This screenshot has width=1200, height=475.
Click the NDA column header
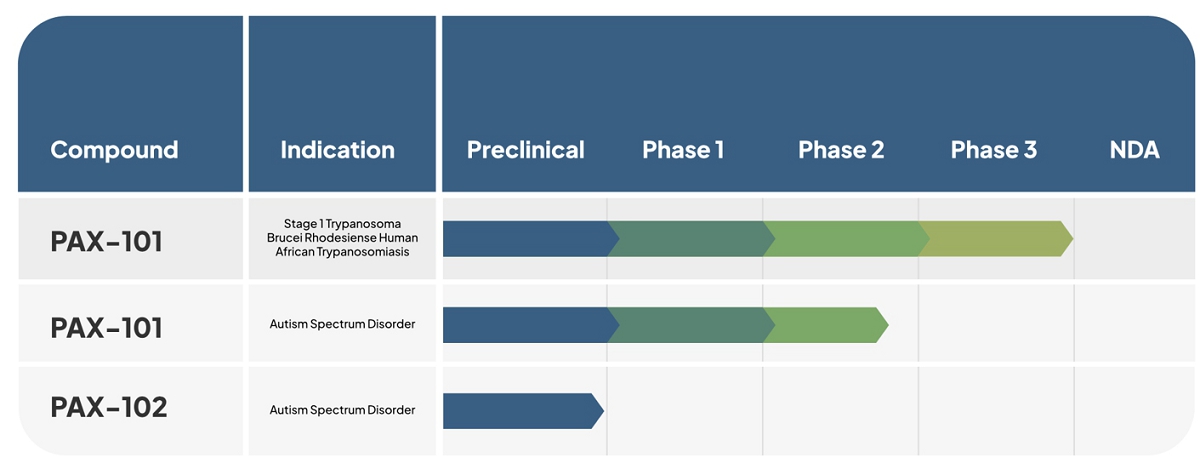pos(1134,150)
